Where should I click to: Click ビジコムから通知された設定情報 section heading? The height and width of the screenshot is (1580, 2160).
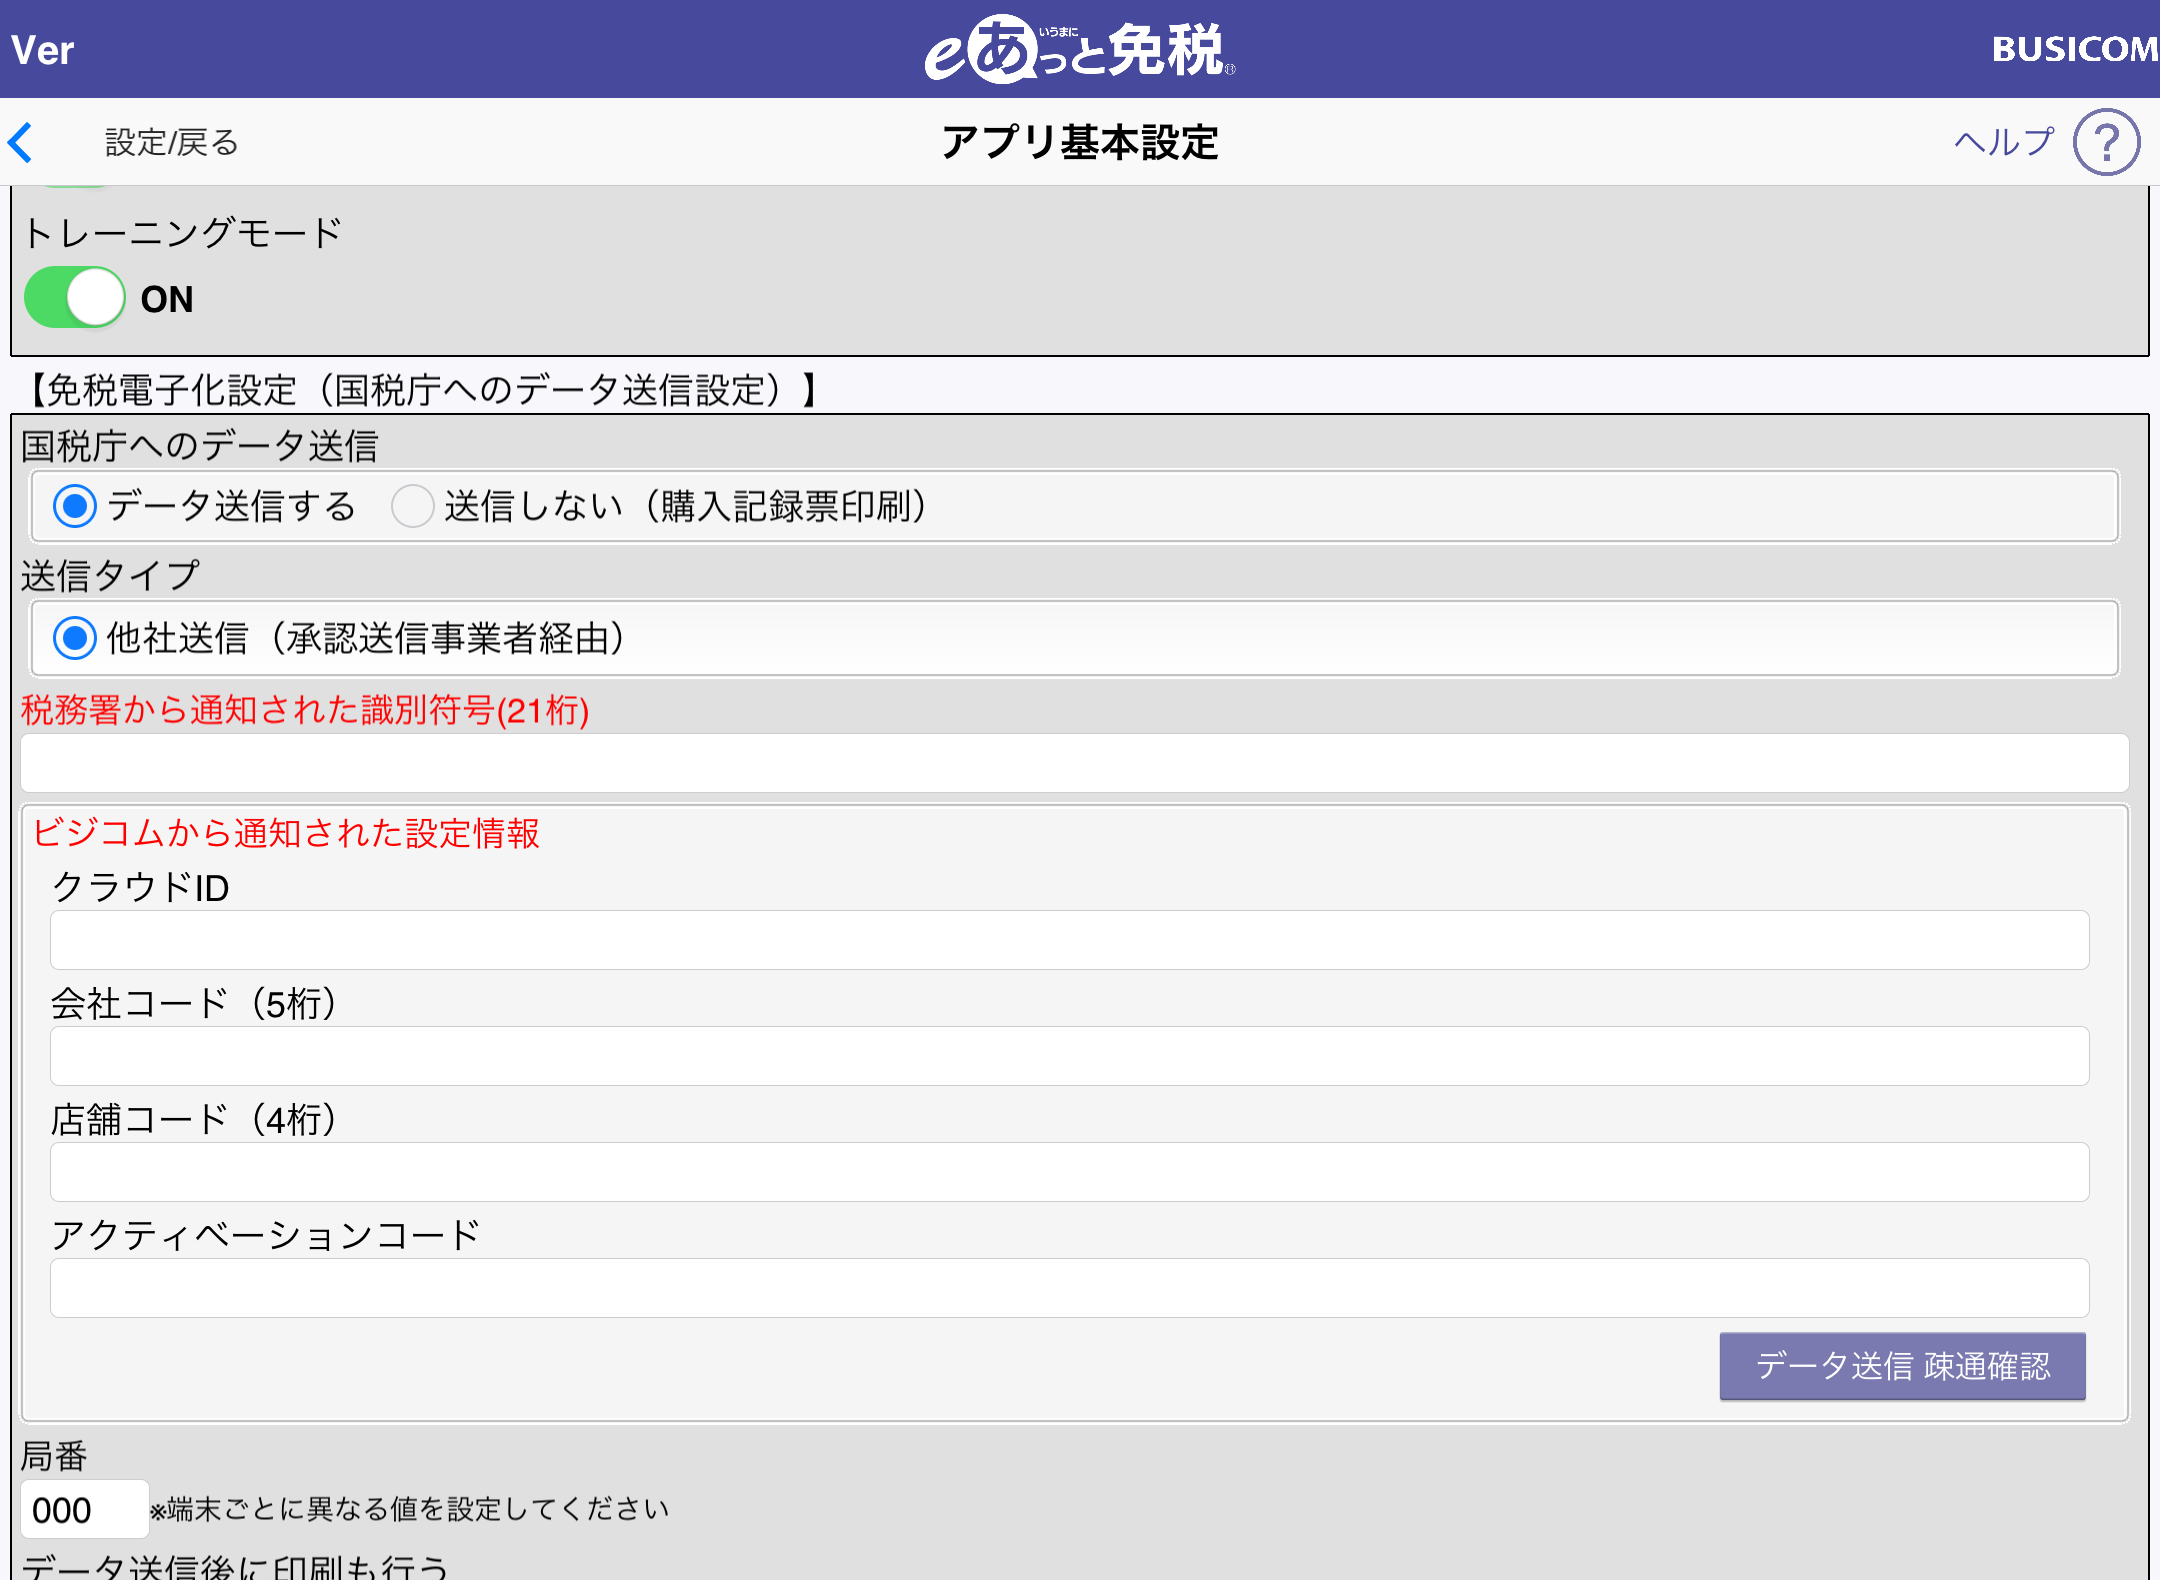286,833
